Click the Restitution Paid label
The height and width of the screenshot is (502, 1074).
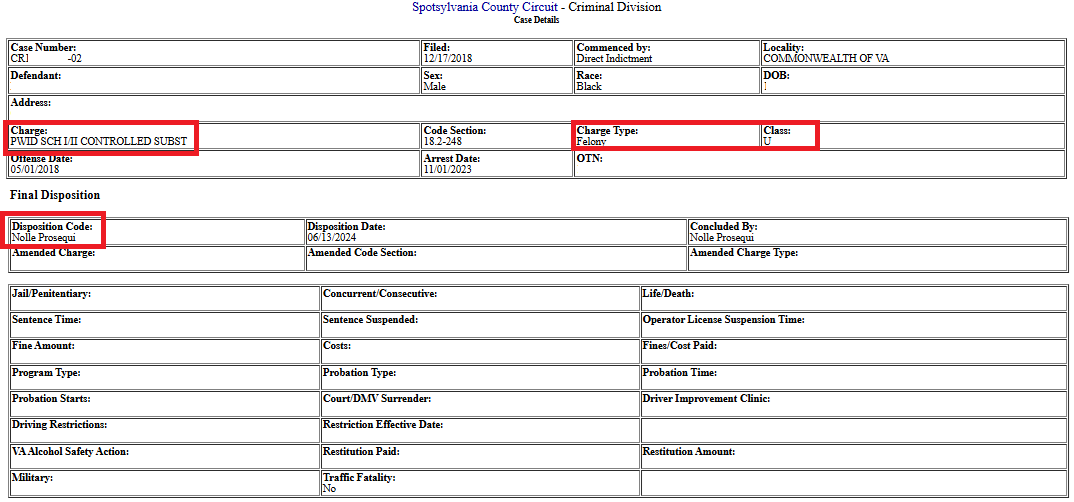362,451
